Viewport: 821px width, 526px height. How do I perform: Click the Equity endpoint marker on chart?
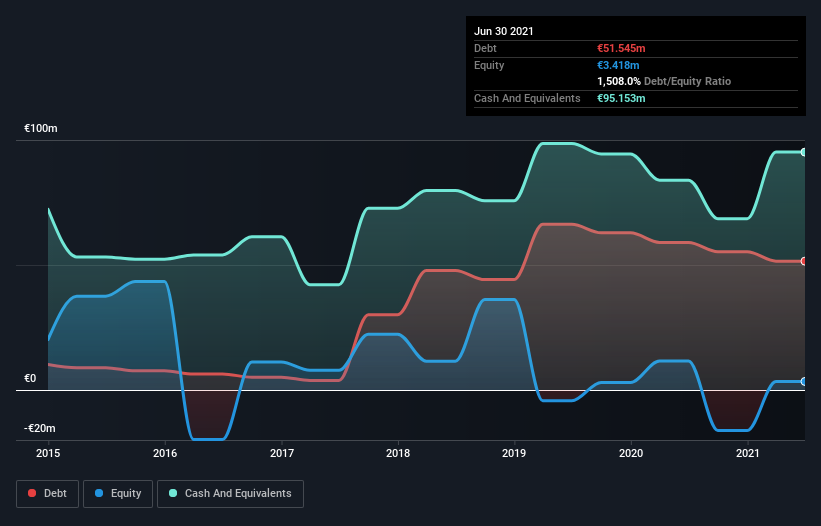click(804, 382)
